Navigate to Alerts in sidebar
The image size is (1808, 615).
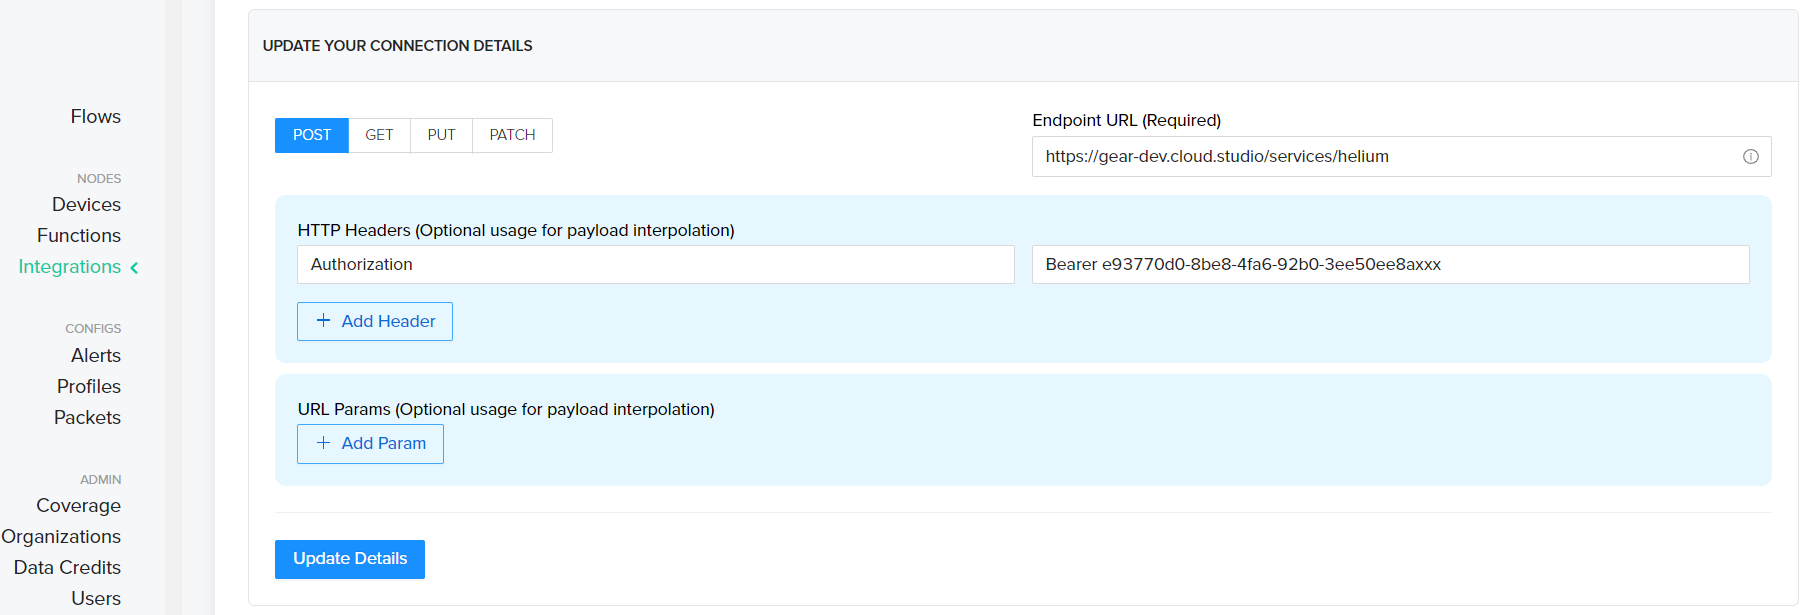[x=95, y=356]
